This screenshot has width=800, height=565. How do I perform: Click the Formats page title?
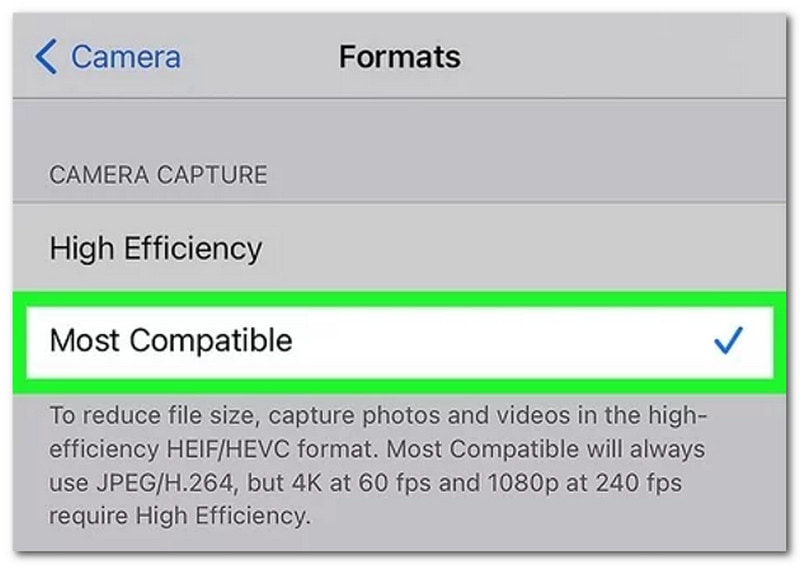(x=399, y=57)
